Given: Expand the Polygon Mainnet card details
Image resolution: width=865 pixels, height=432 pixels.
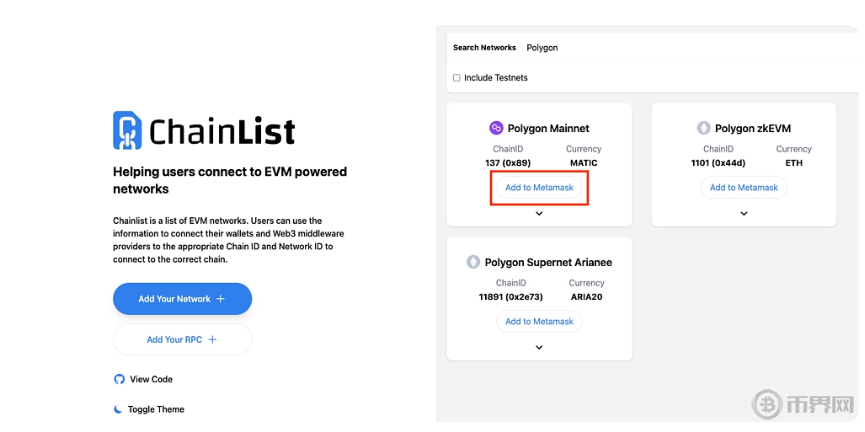Looking at the screenshot, I should pos(539,213).
